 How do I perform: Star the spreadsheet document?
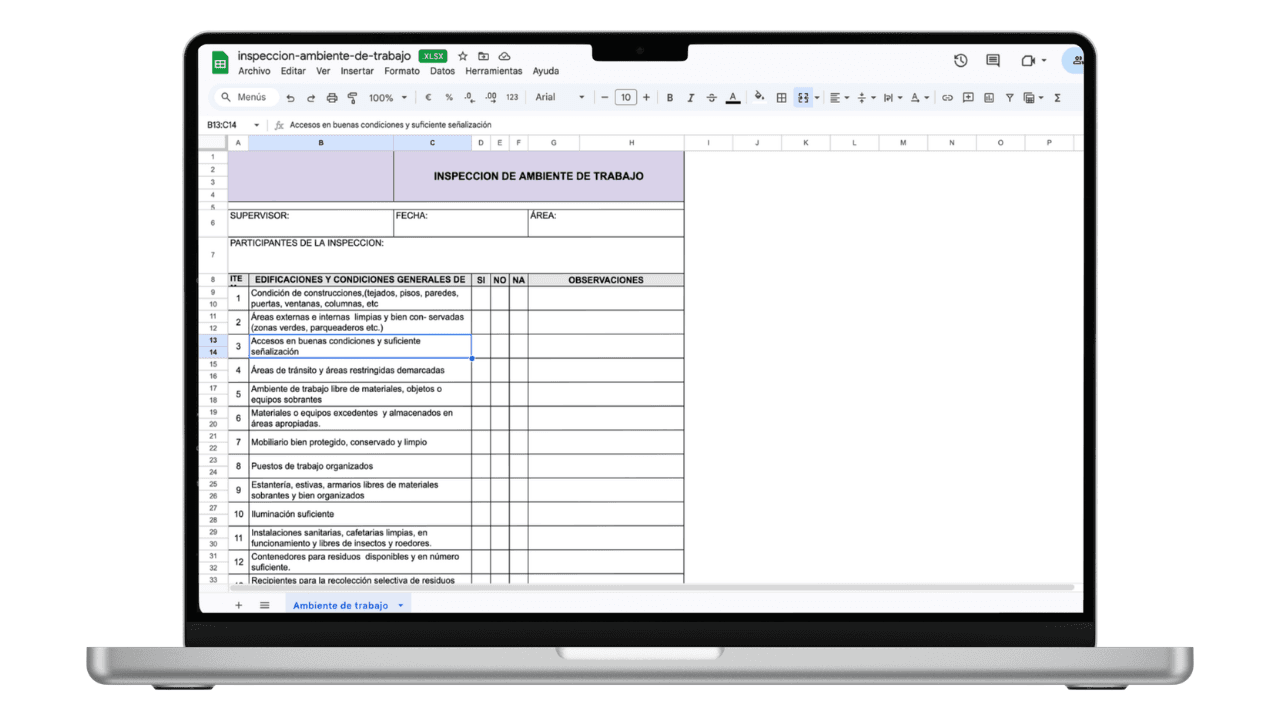[x=462, y=57]
